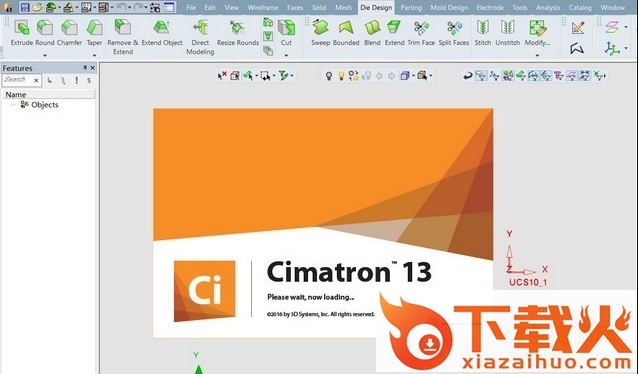Use the Trim Face tool

tap(421, 33)
